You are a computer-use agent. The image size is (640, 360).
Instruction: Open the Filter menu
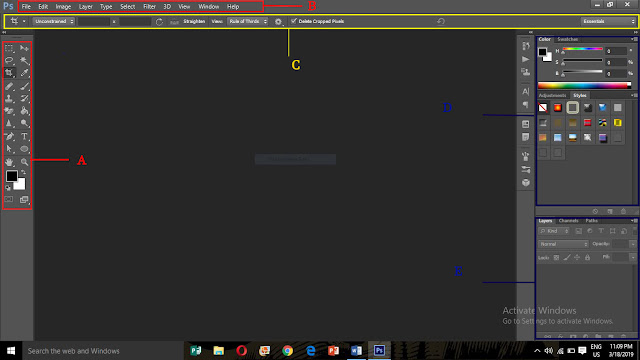(149, 7)
